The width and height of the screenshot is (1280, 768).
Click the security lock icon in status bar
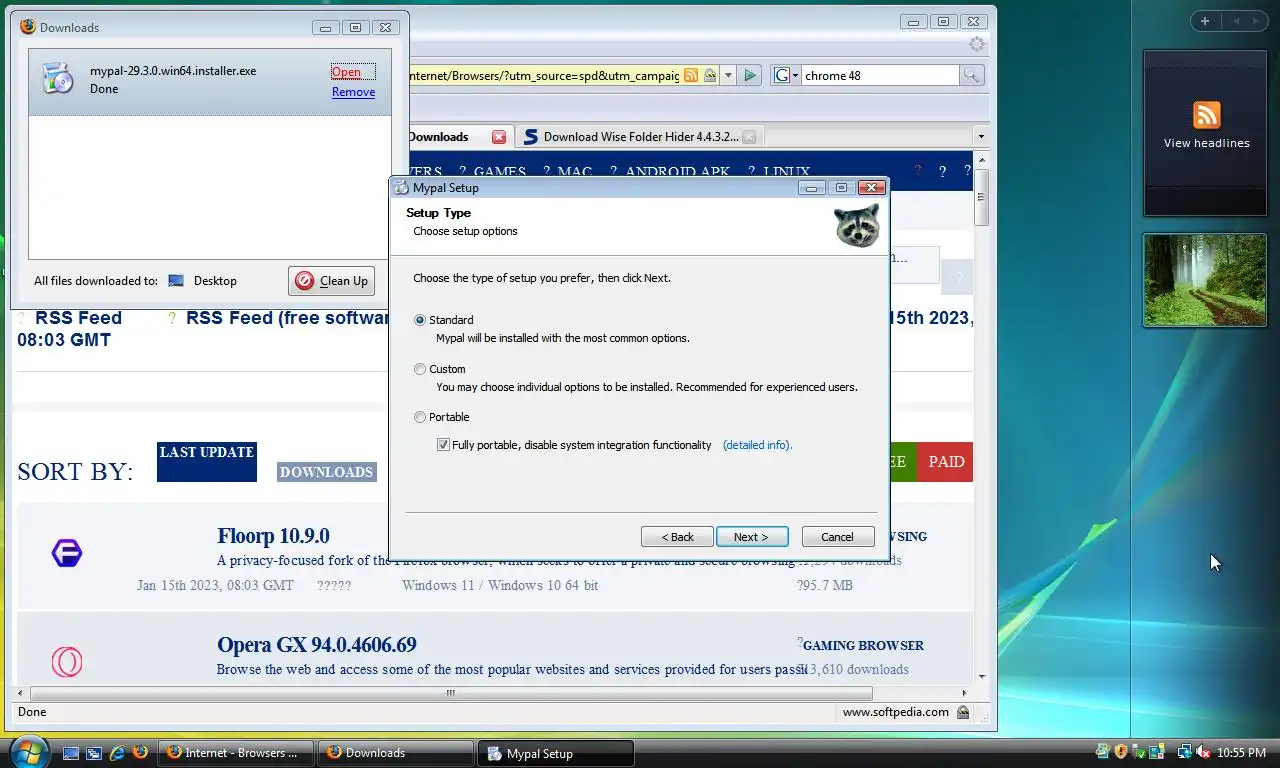(x=963, y=712)
